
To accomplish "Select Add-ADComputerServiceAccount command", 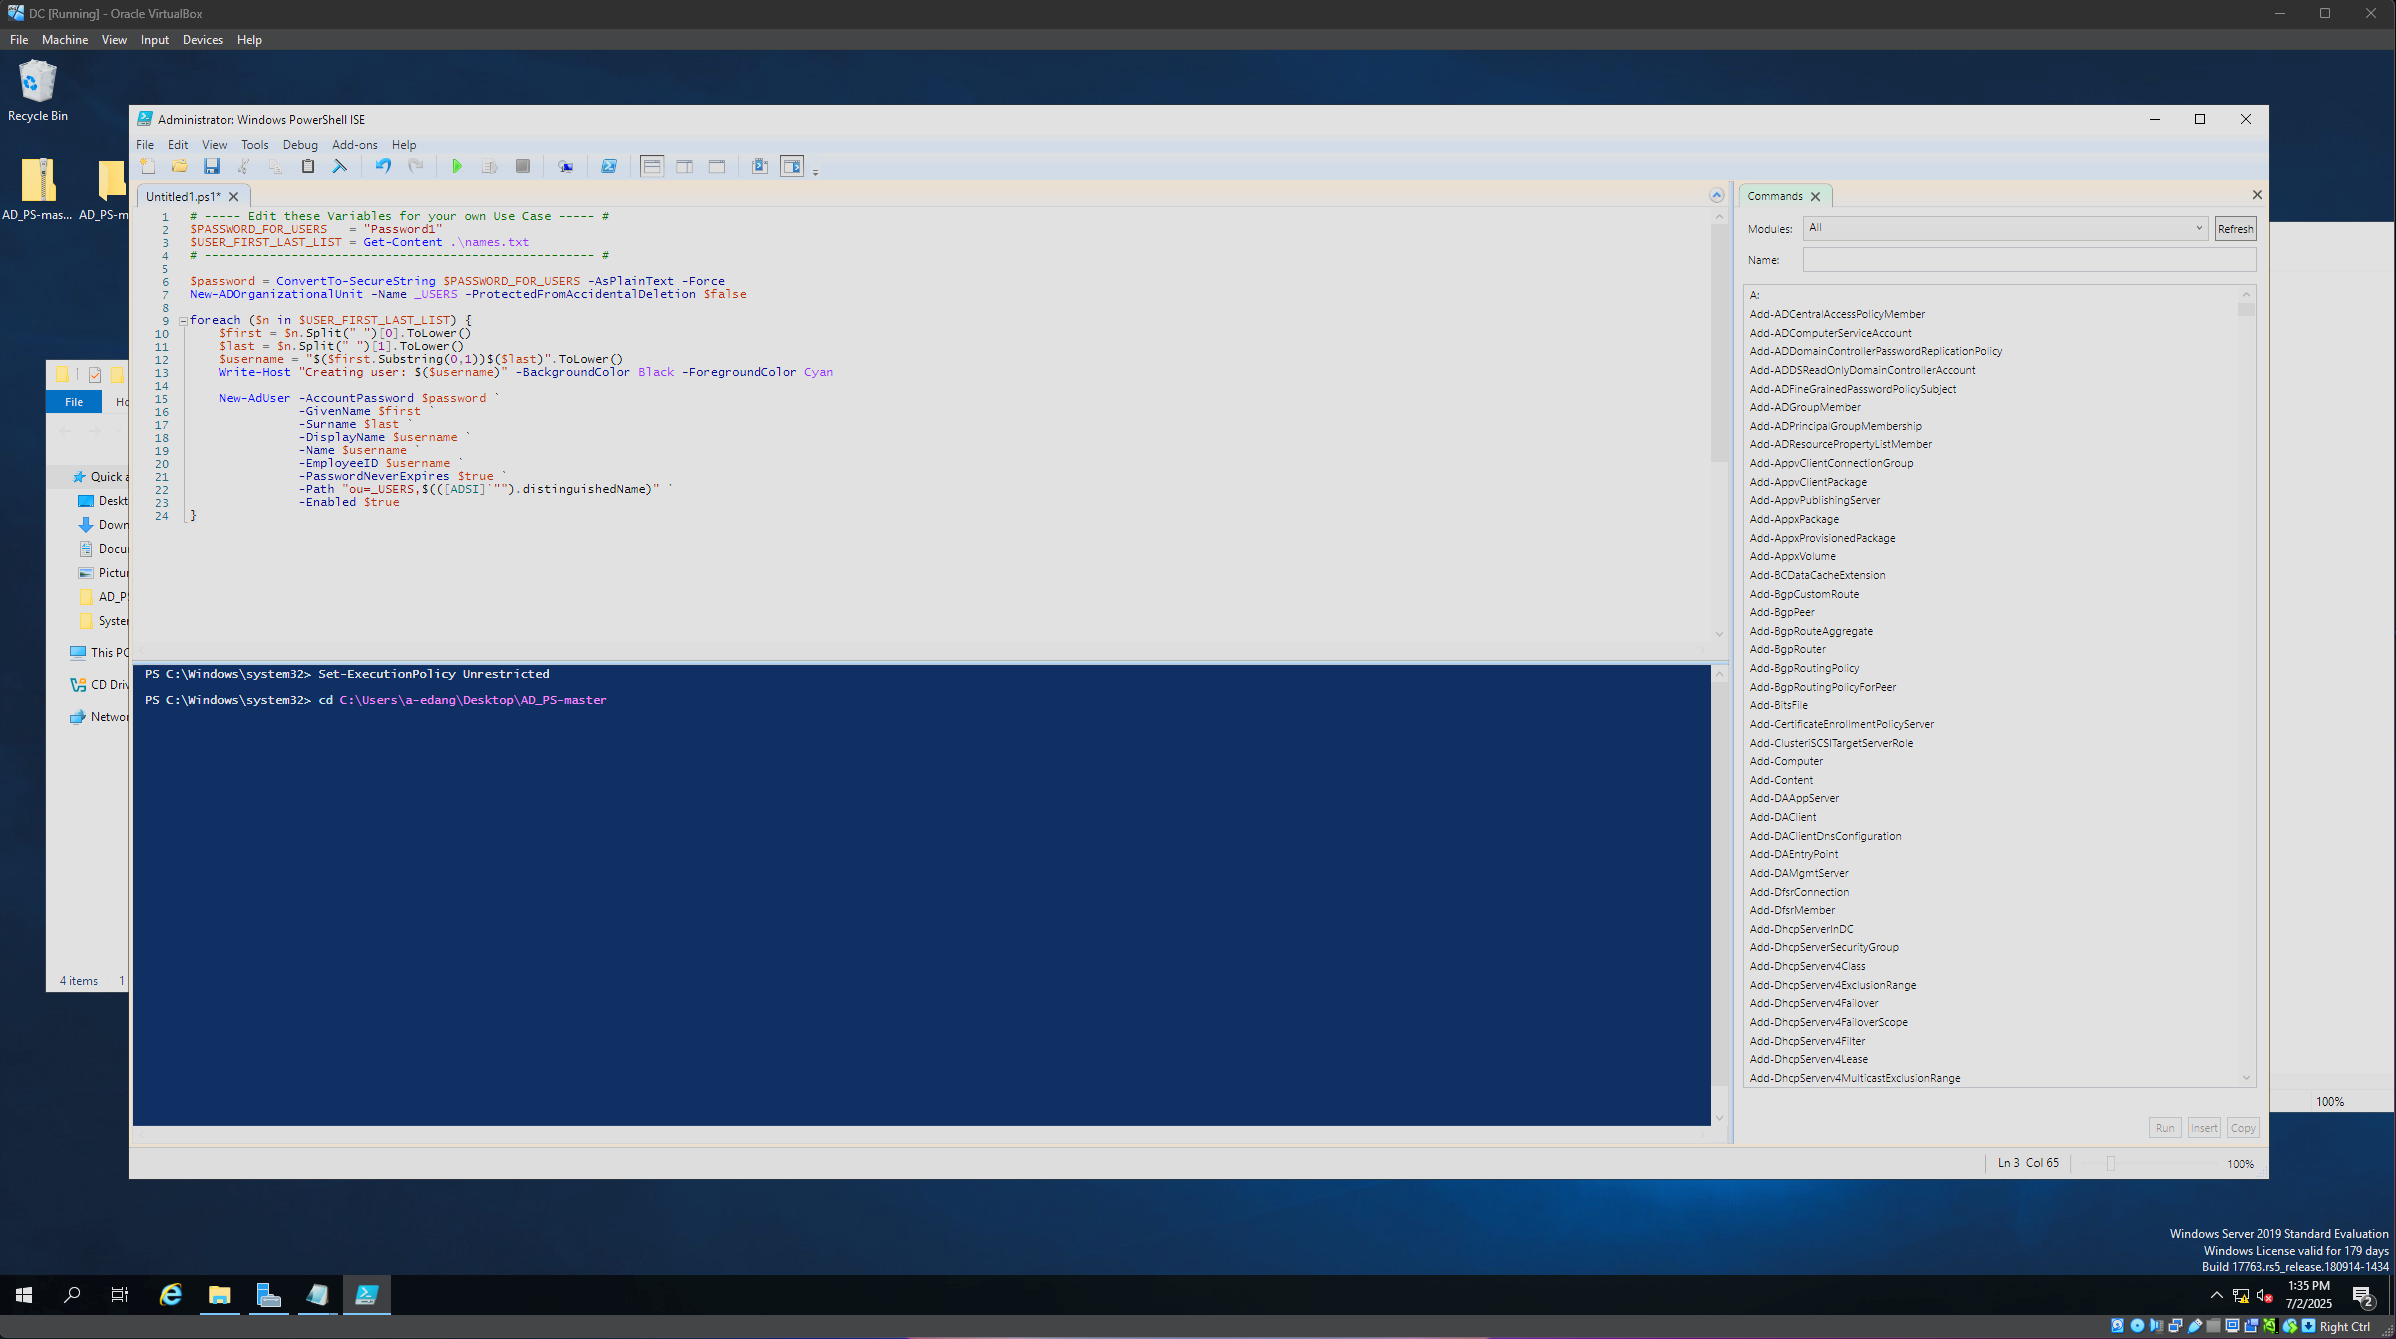I will tap(1830, 333).
